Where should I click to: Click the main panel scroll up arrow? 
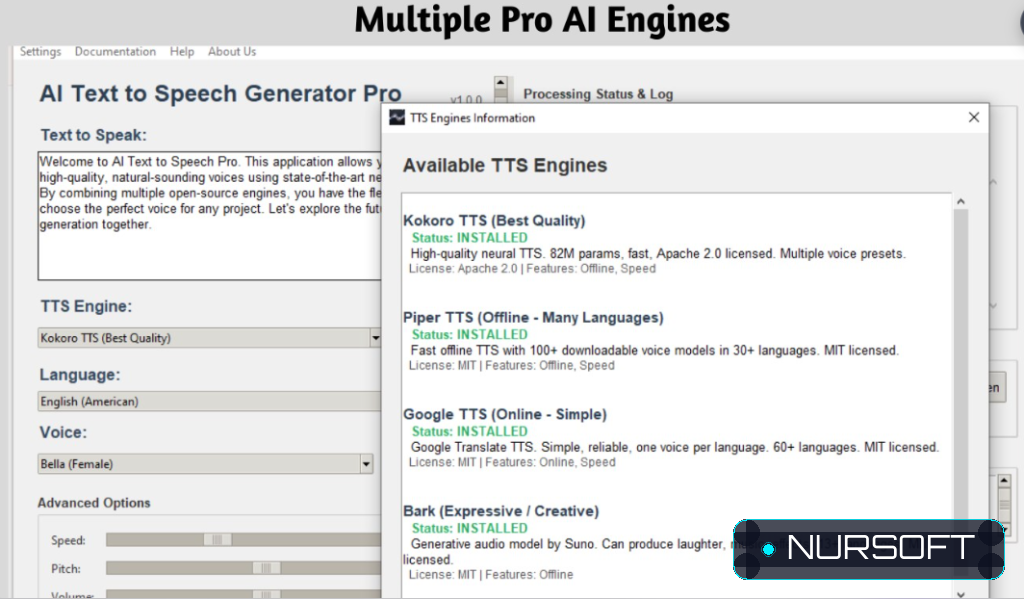501,82
